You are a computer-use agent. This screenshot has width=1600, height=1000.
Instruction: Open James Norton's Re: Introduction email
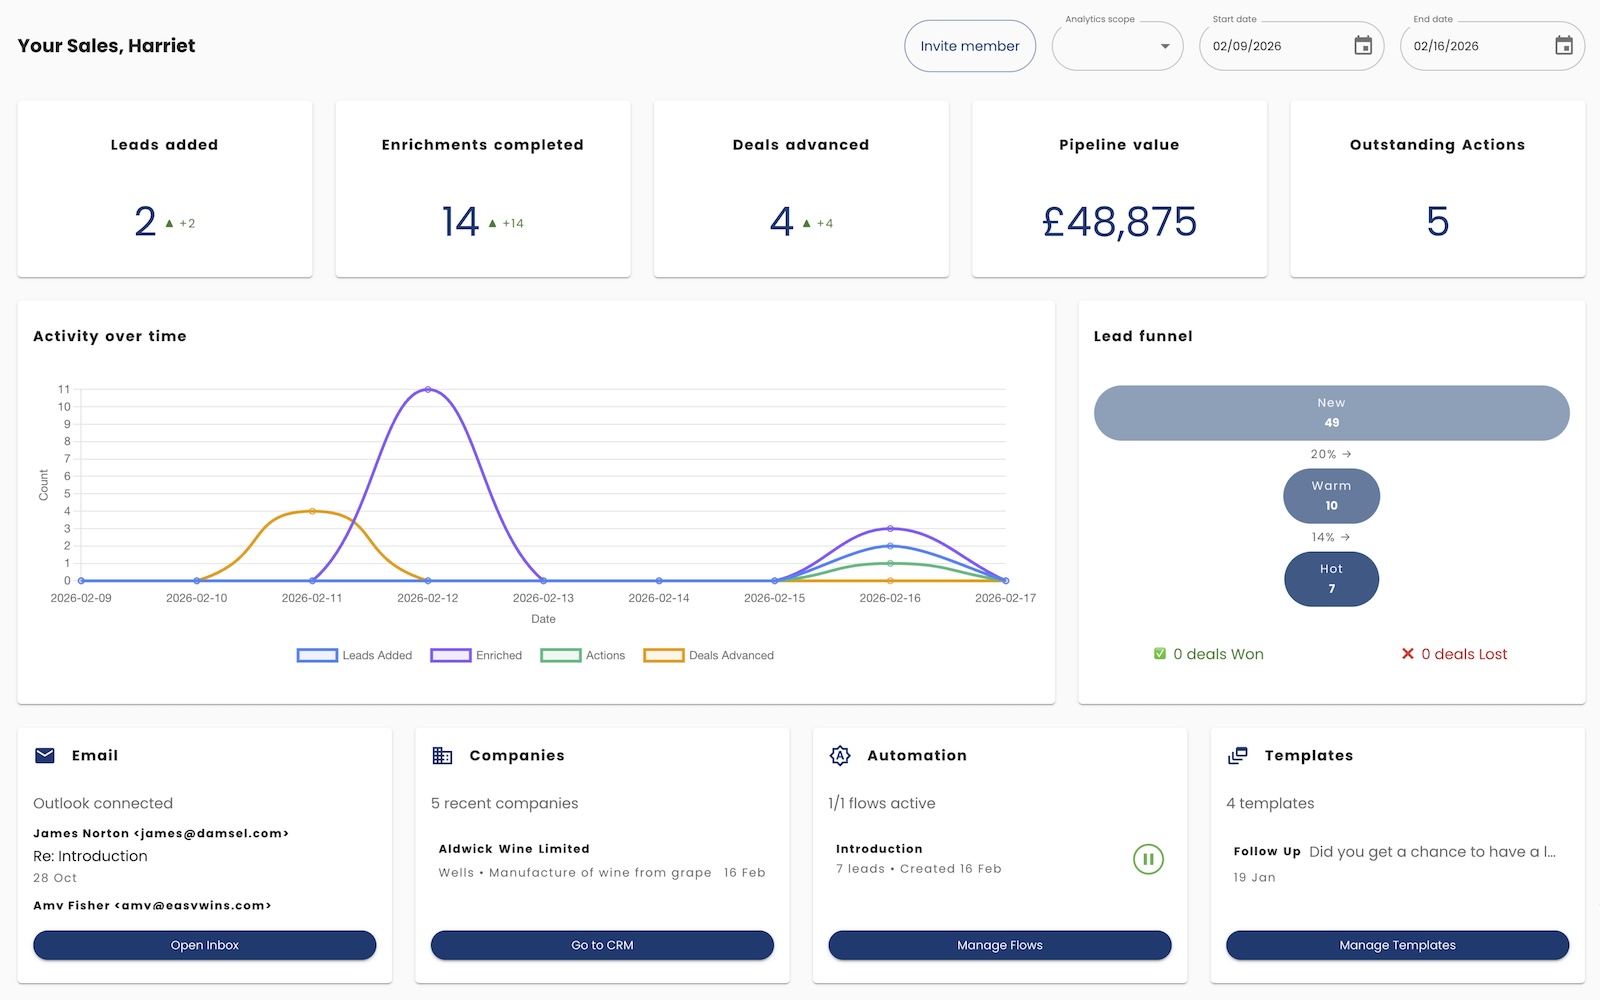[205, 856]
